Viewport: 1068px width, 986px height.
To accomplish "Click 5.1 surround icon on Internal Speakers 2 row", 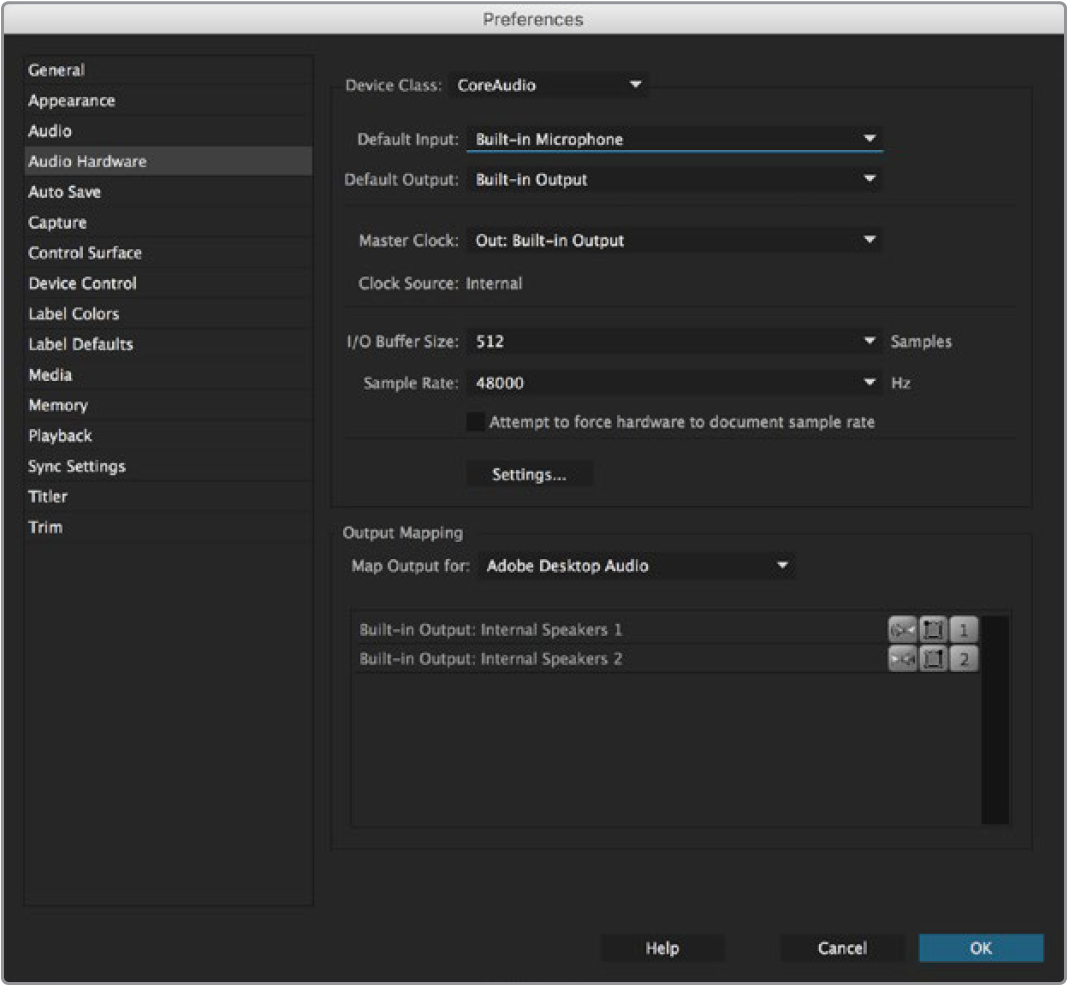I will (932, 659).
